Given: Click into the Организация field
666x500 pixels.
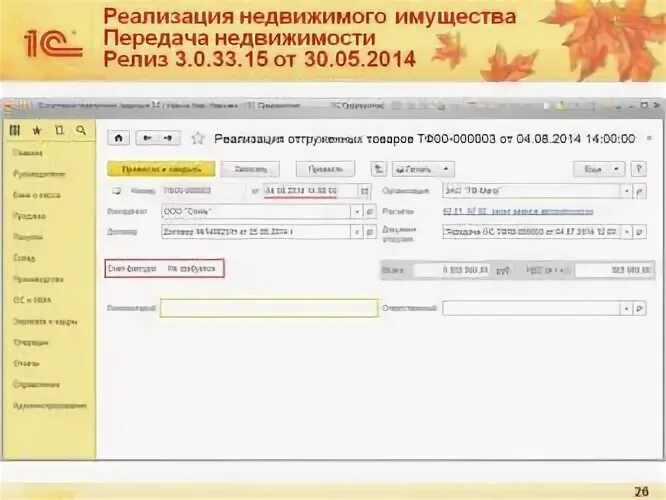Looking at the screenshot, I should pyautogui.click(x=531, y=191).
